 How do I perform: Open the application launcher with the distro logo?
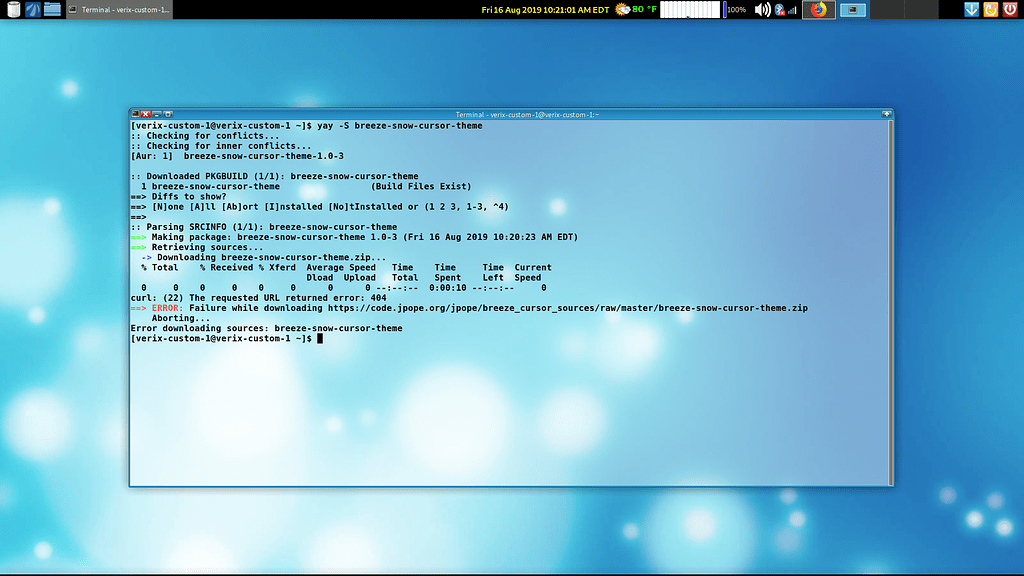click(x=32, y=9)
